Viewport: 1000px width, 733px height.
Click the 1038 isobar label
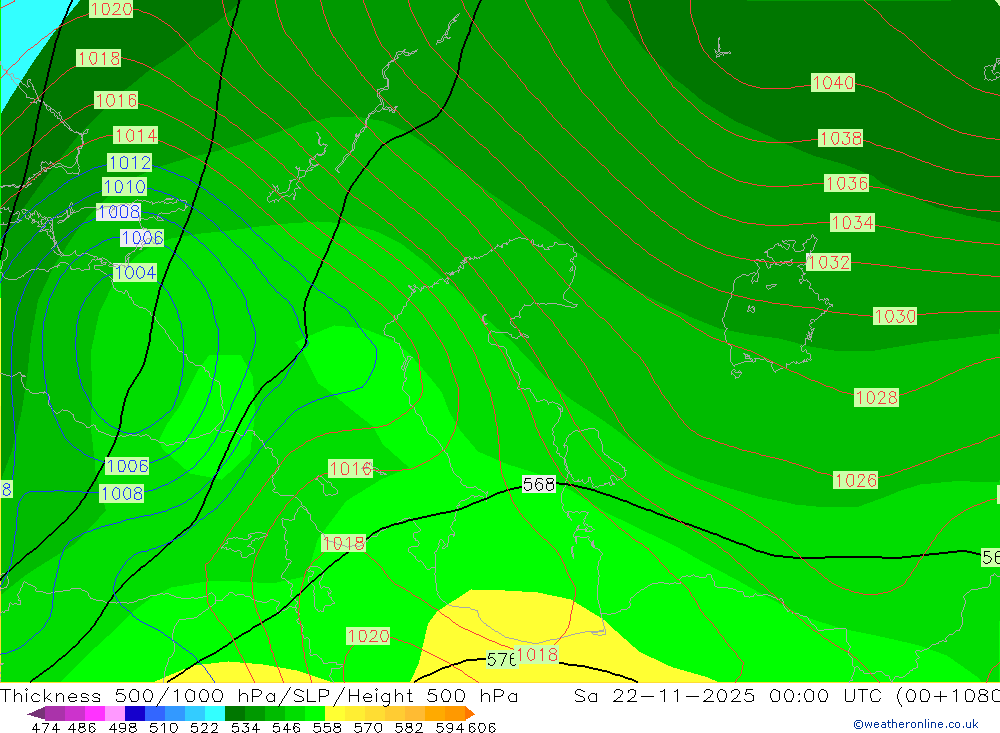[x=841, y=138]
